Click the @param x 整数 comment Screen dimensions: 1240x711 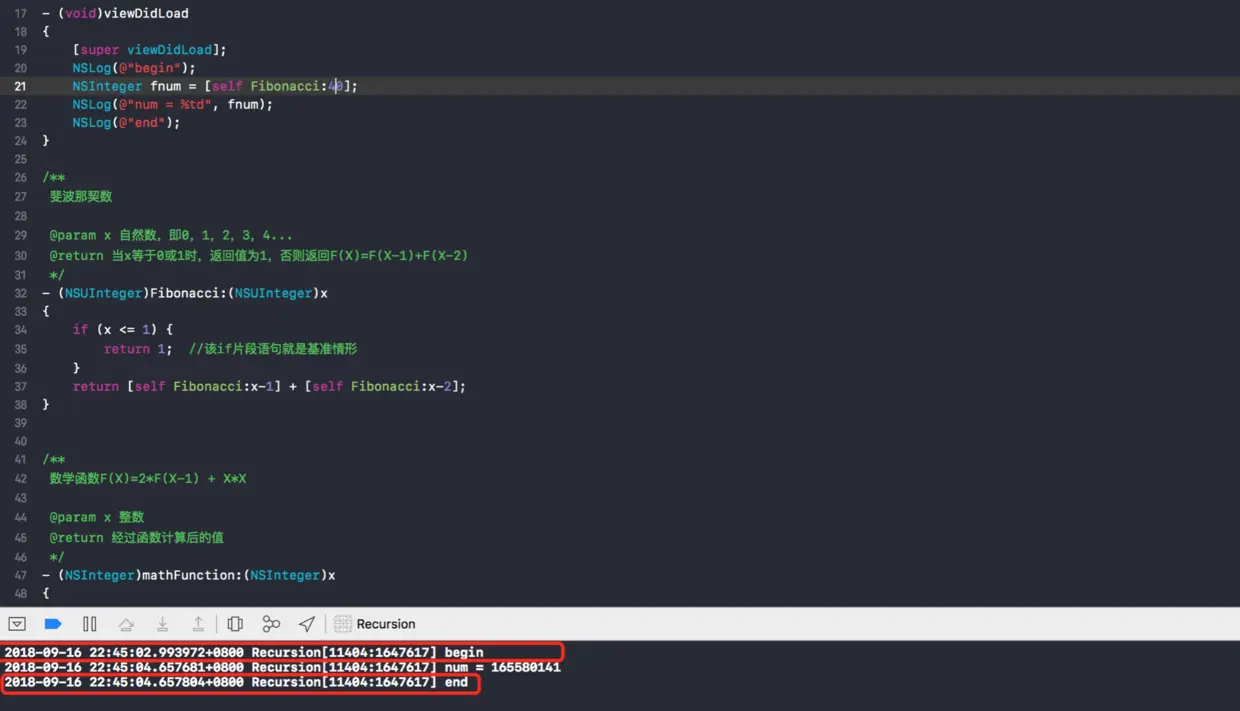tap(97, 517)
